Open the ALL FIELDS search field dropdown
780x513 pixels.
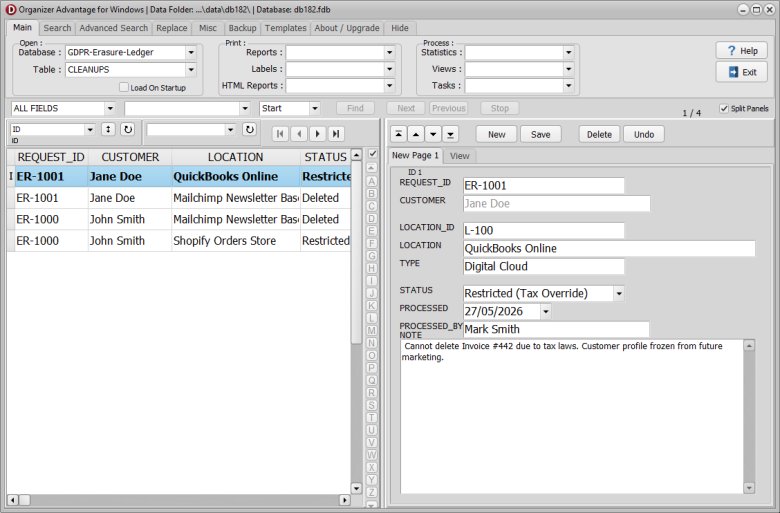pyautogui.click(x=110, y=108)
